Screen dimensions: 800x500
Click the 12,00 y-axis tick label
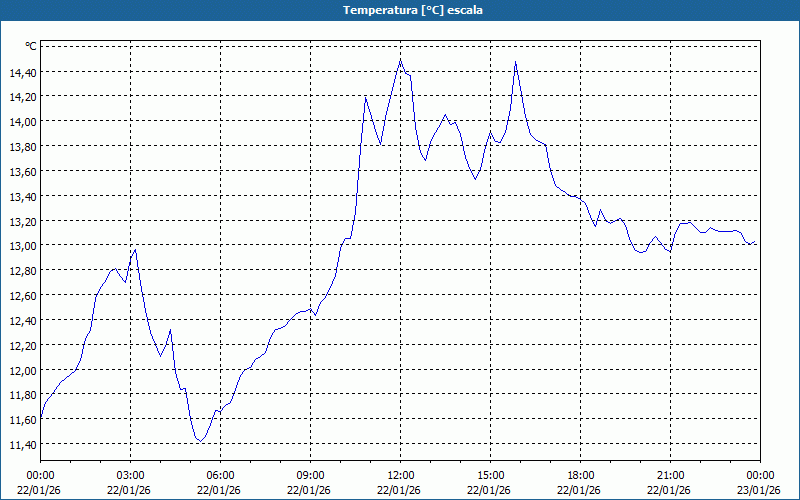coord(22,370)
